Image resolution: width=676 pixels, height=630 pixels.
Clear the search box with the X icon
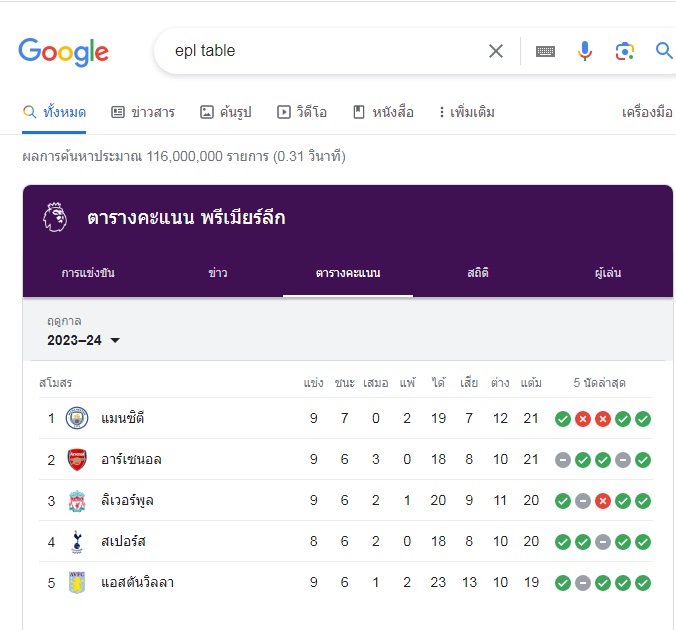[x=496, y=51]
